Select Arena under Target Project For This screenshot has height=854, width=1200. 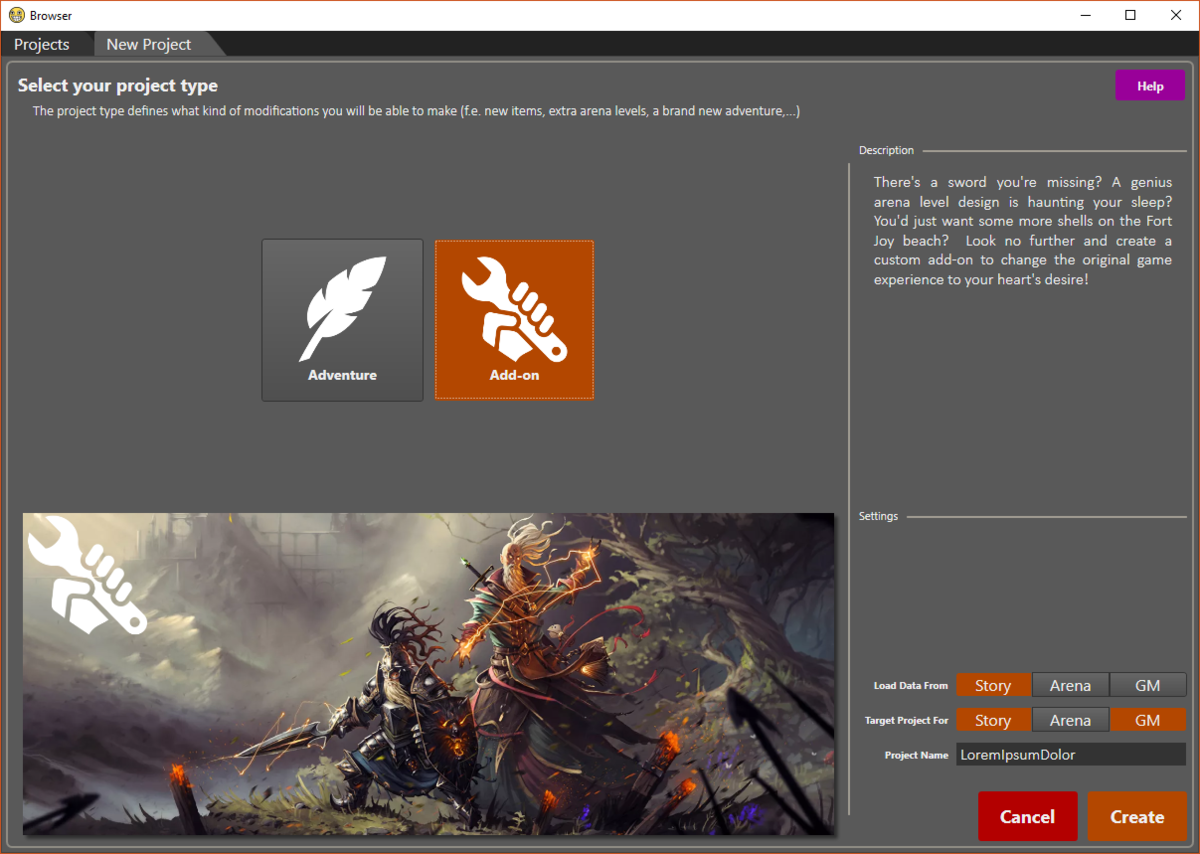[x=1070, y=719]
